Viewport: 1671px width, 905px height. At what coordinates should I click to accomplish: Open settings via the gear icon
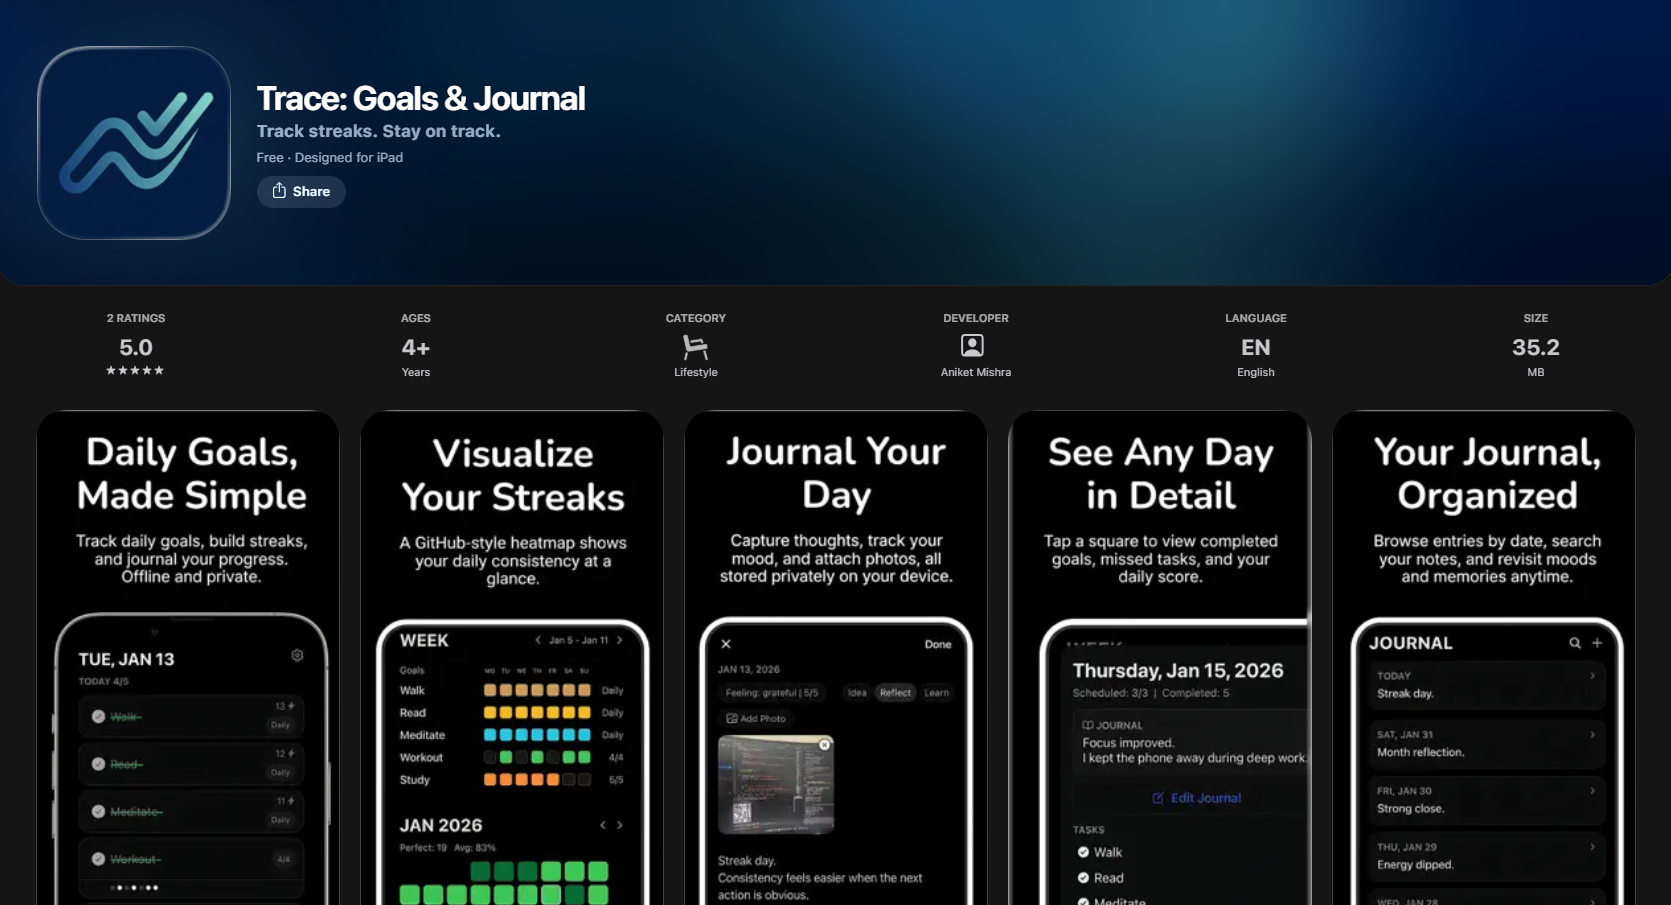(296, 655)
